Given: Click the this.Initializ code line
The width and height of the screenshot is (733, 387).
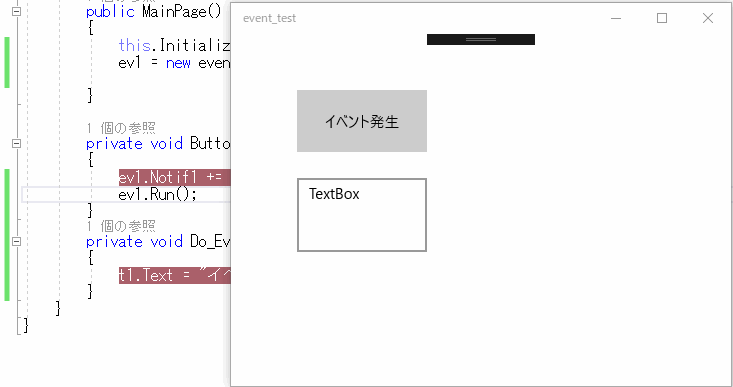Looking at the screenshot, I should (174, 45).
